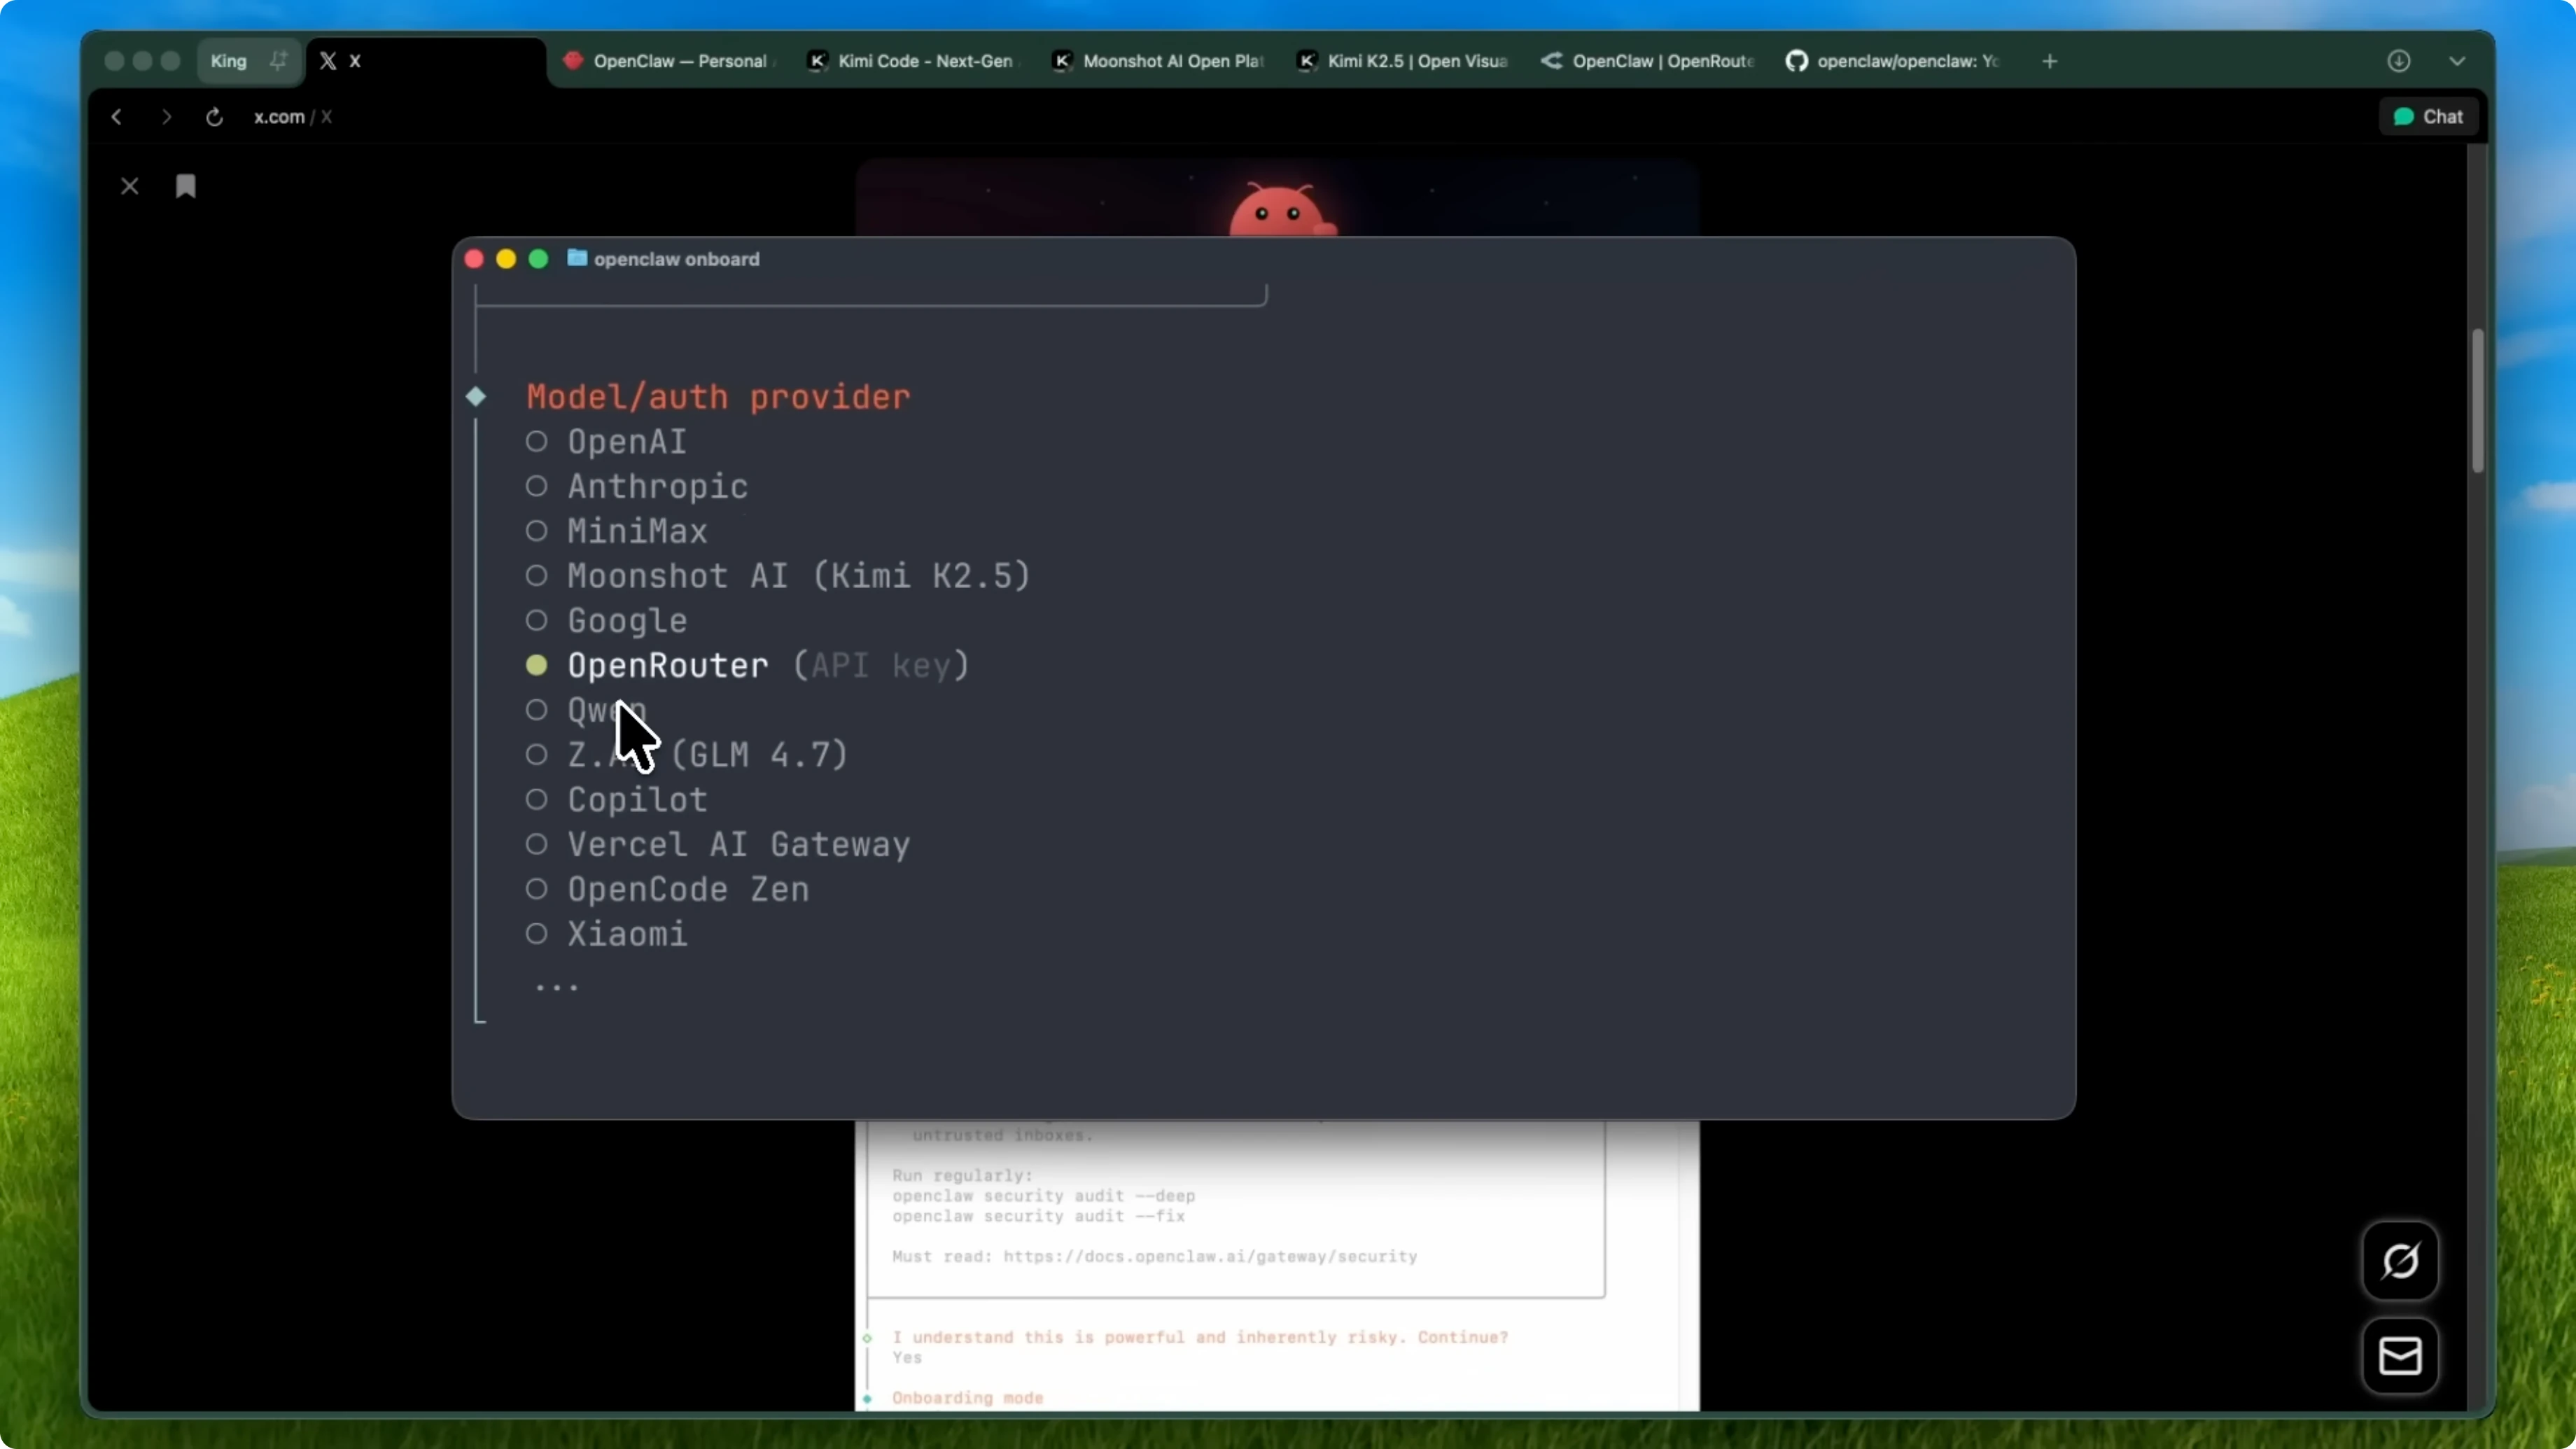Click the downloads icon in the top-right
The height and width of the screenshot is (1449, 2576).
coord(2399,61)
